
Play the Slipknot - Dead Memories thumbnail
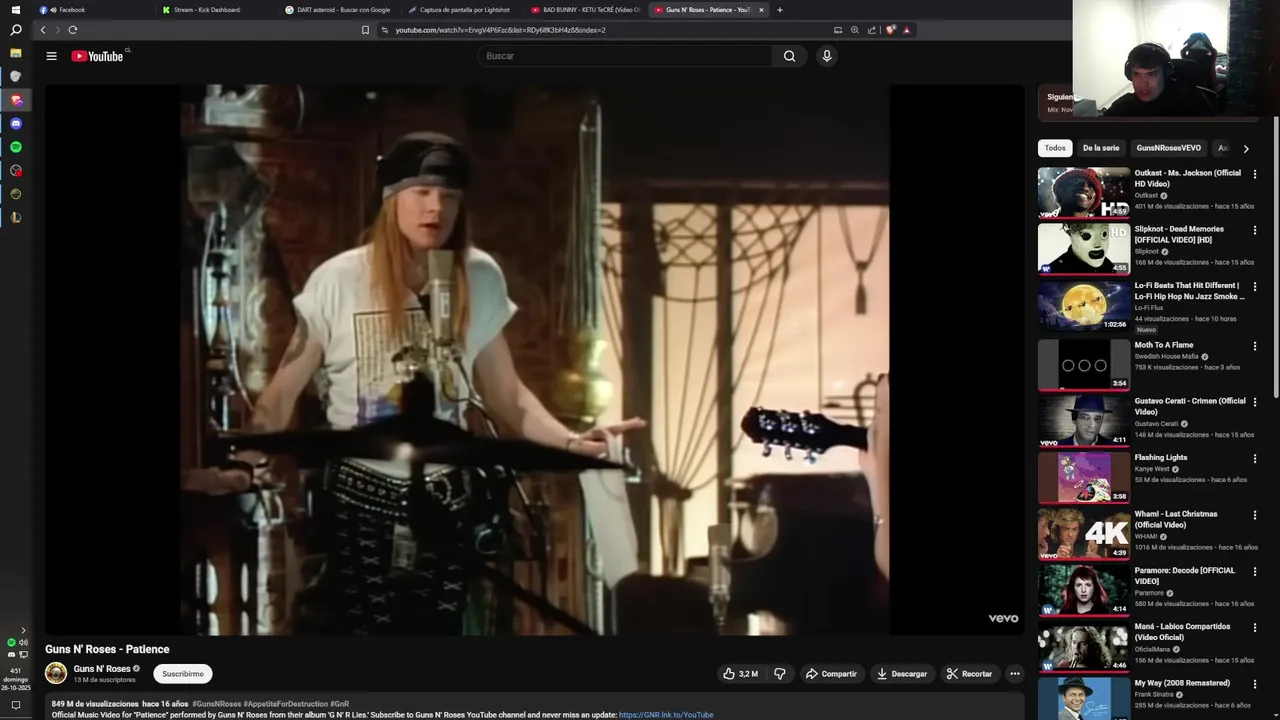(1084, 248)
